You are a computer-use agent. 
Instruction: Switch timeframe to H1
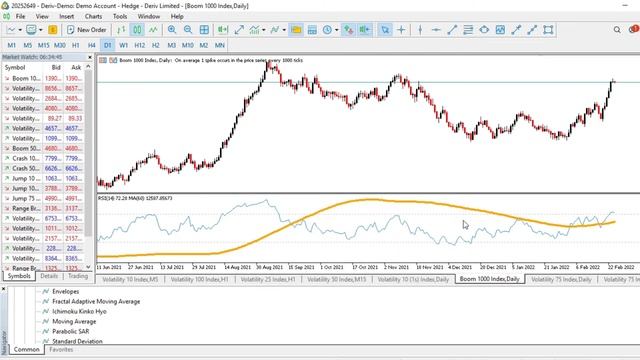pyautogui.click(x=76, y=45)
